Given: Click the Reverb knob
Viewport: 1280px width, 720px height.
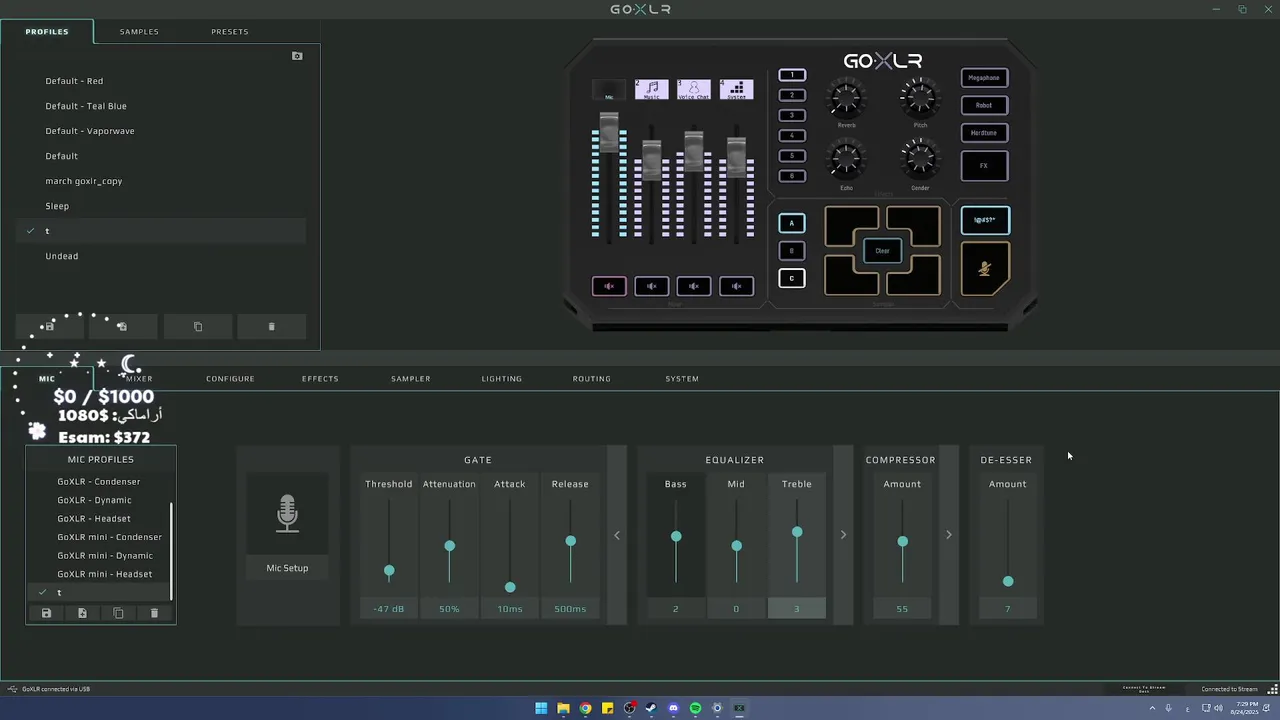Looking at the screenshot, I should 846,98.
